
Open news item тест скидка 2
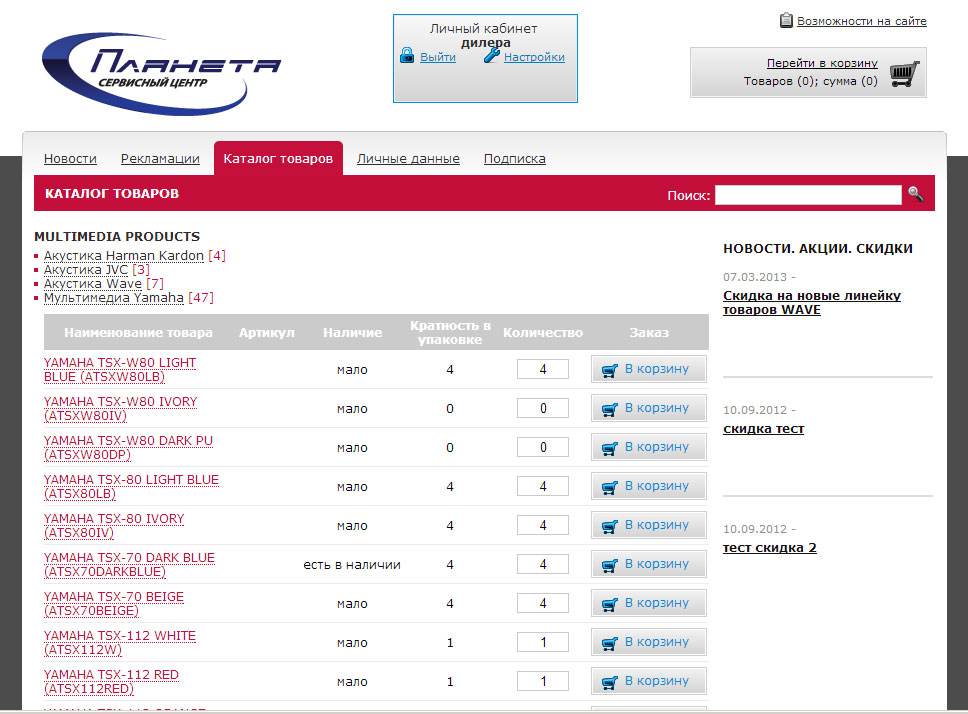tap(770, 548)
